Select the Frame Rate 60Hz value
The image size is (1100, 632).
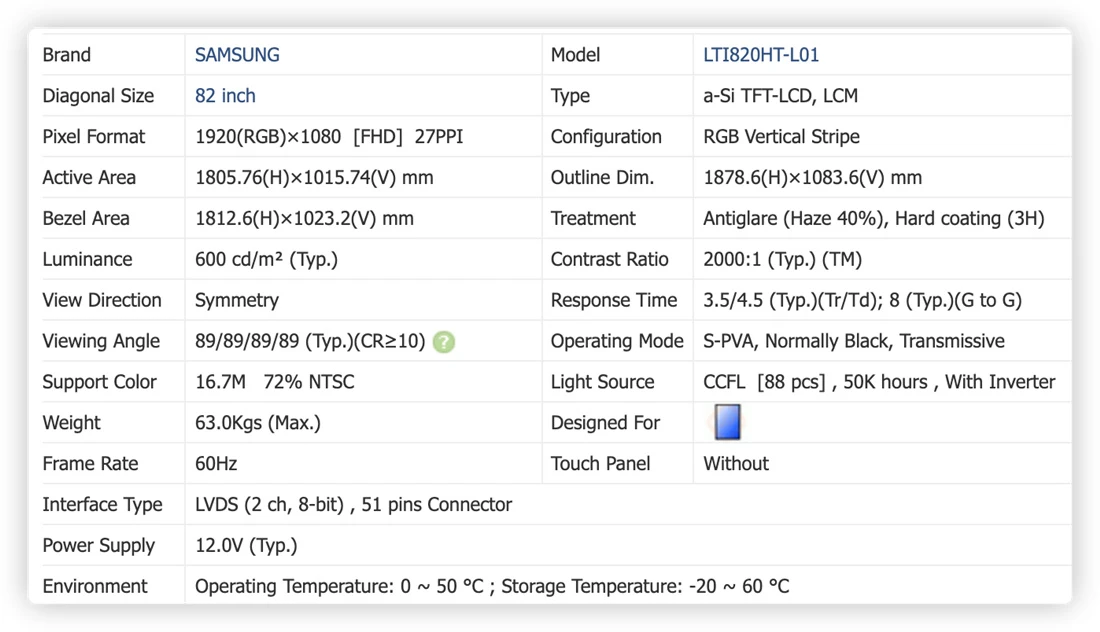(x=216, y=464)
